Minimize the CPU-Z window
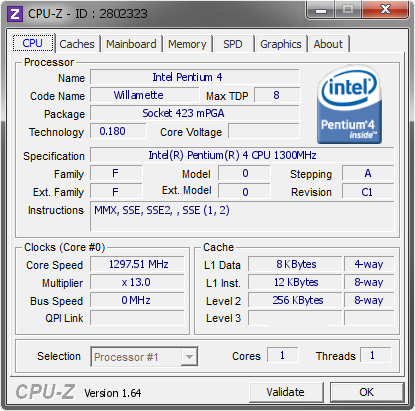 (321, 10)
